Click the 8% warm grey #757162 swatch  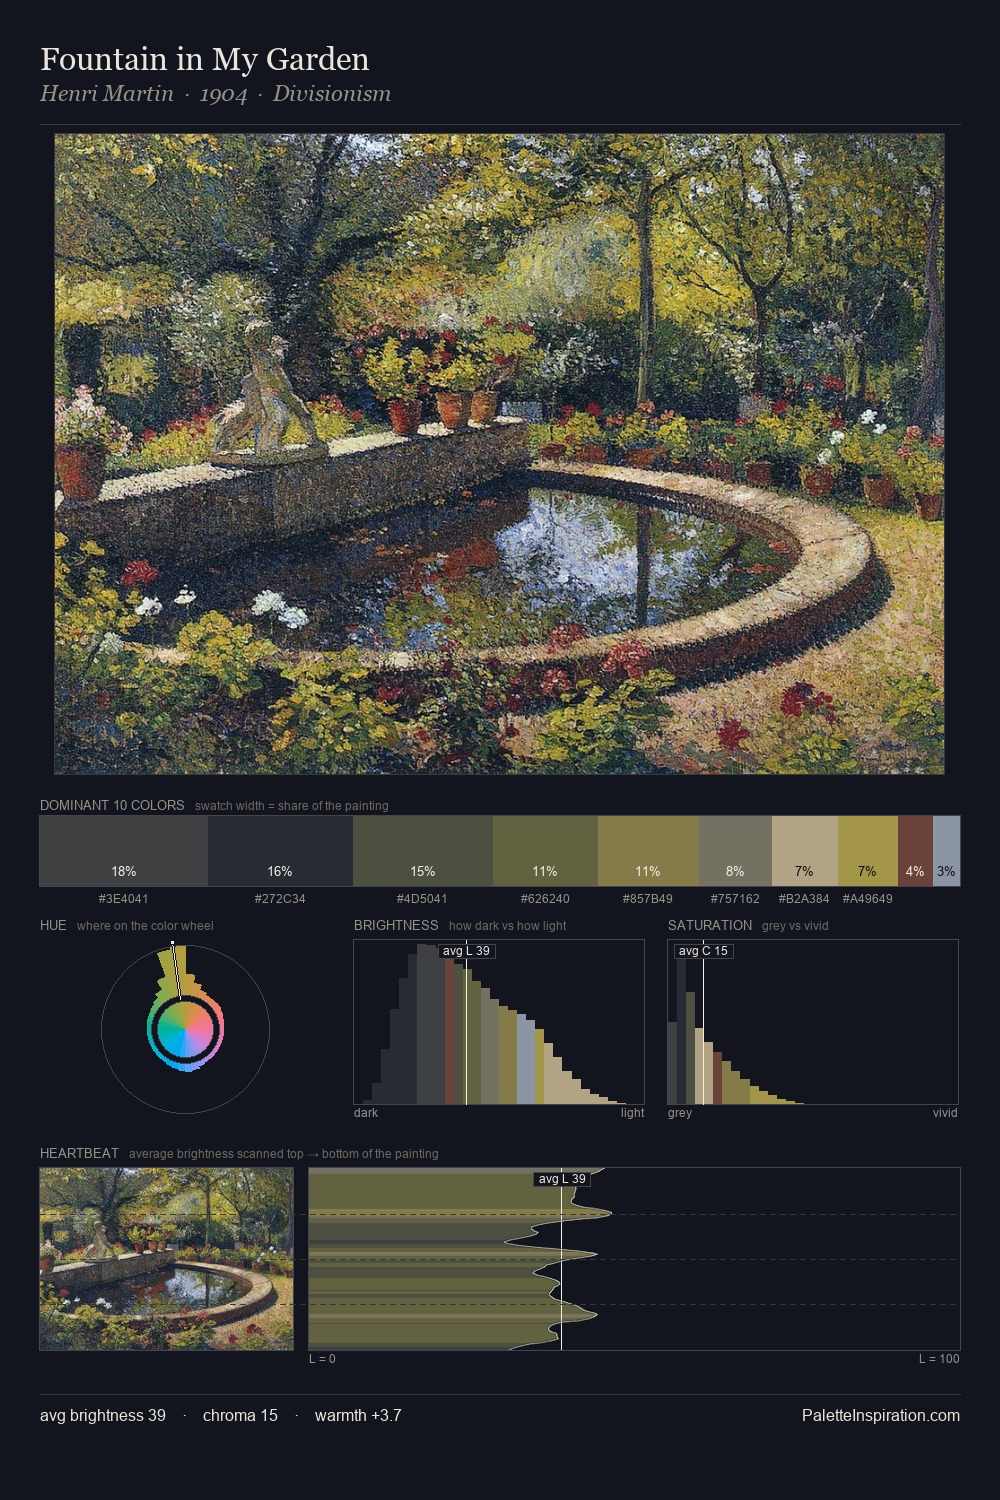tap(735, 851)
